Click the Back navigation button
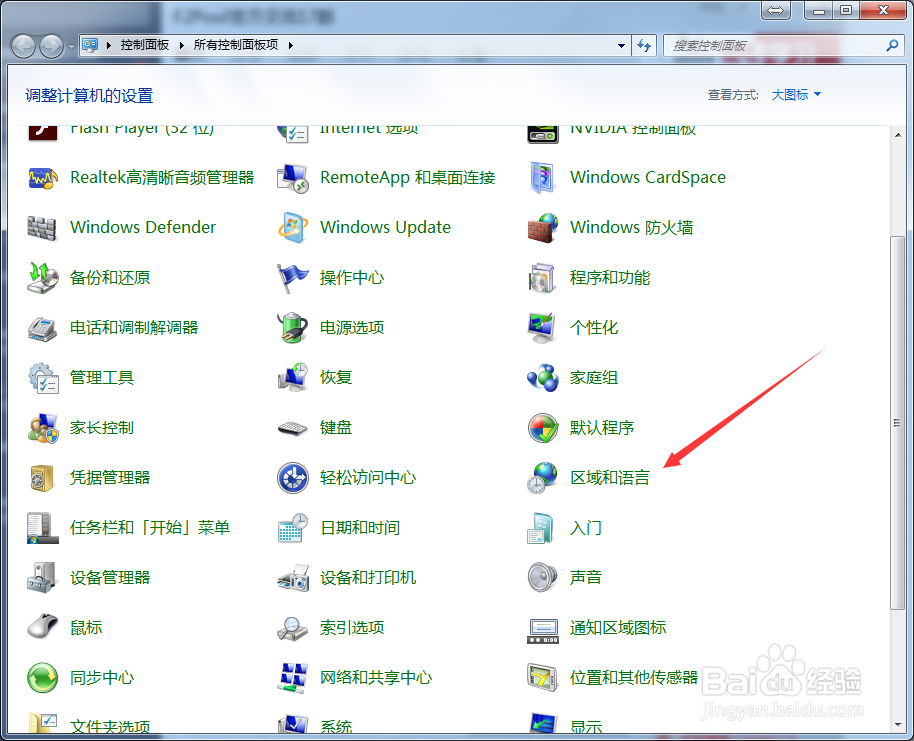 pos(23,46)
